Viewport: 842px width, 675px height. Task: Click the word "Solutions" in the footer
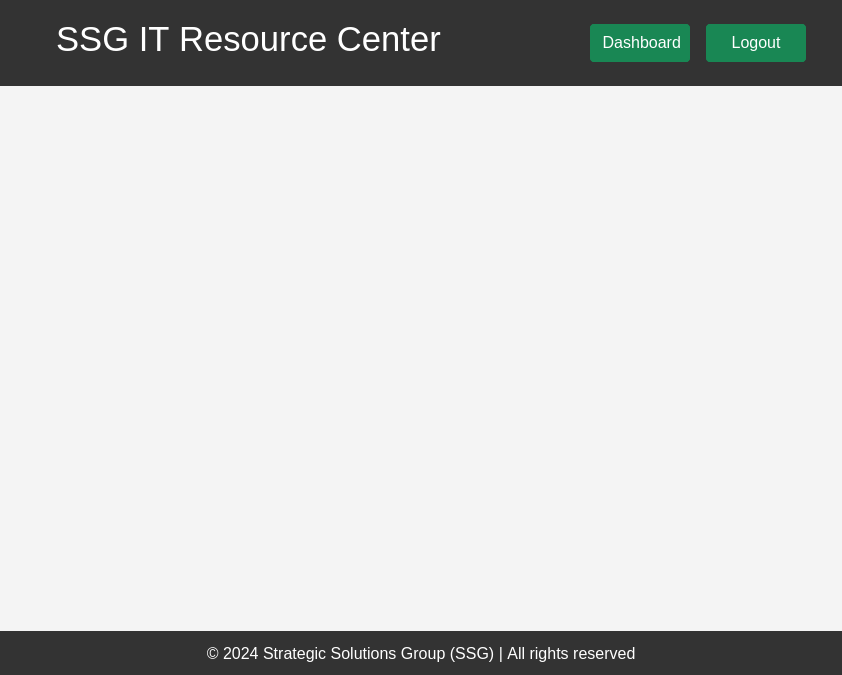tap(363, 654)
